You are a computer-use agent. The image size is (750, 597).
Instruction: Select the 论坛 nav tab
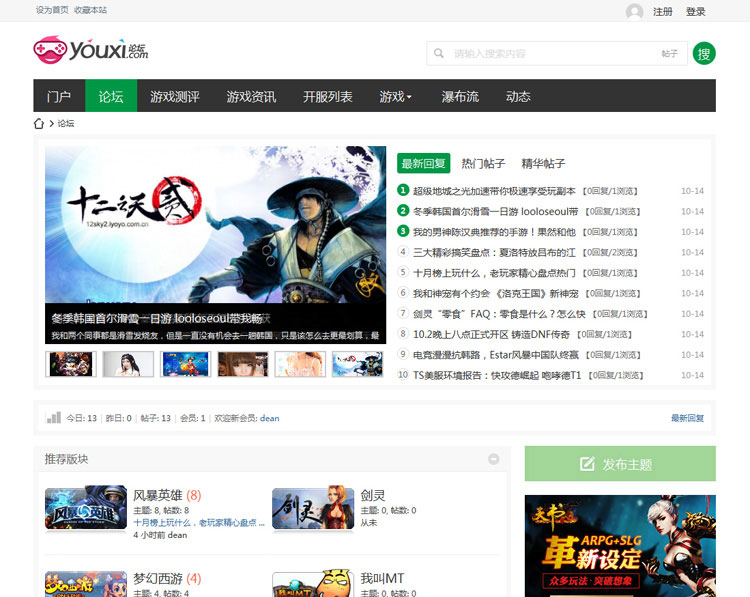(x=111, y=96)
